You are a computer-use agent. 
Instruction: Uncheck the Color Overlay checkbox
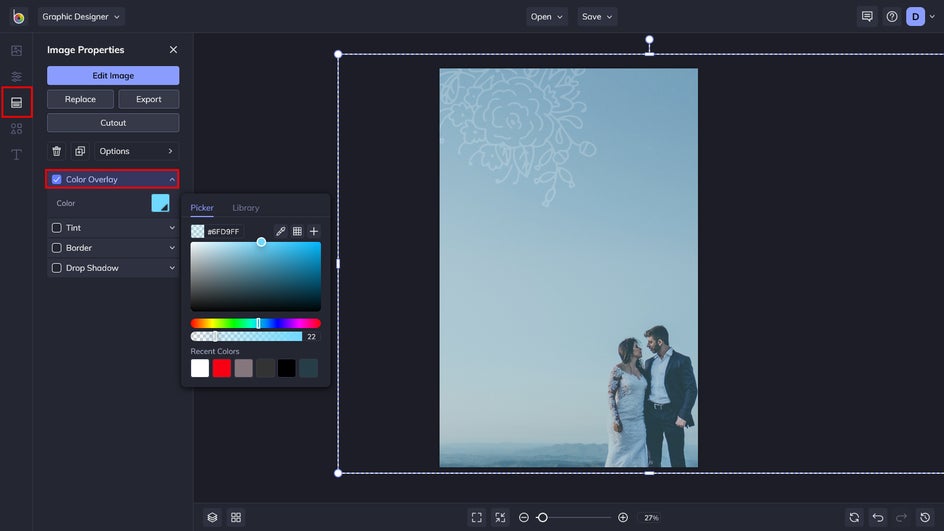pyautogui.click(x=57, y=180)
